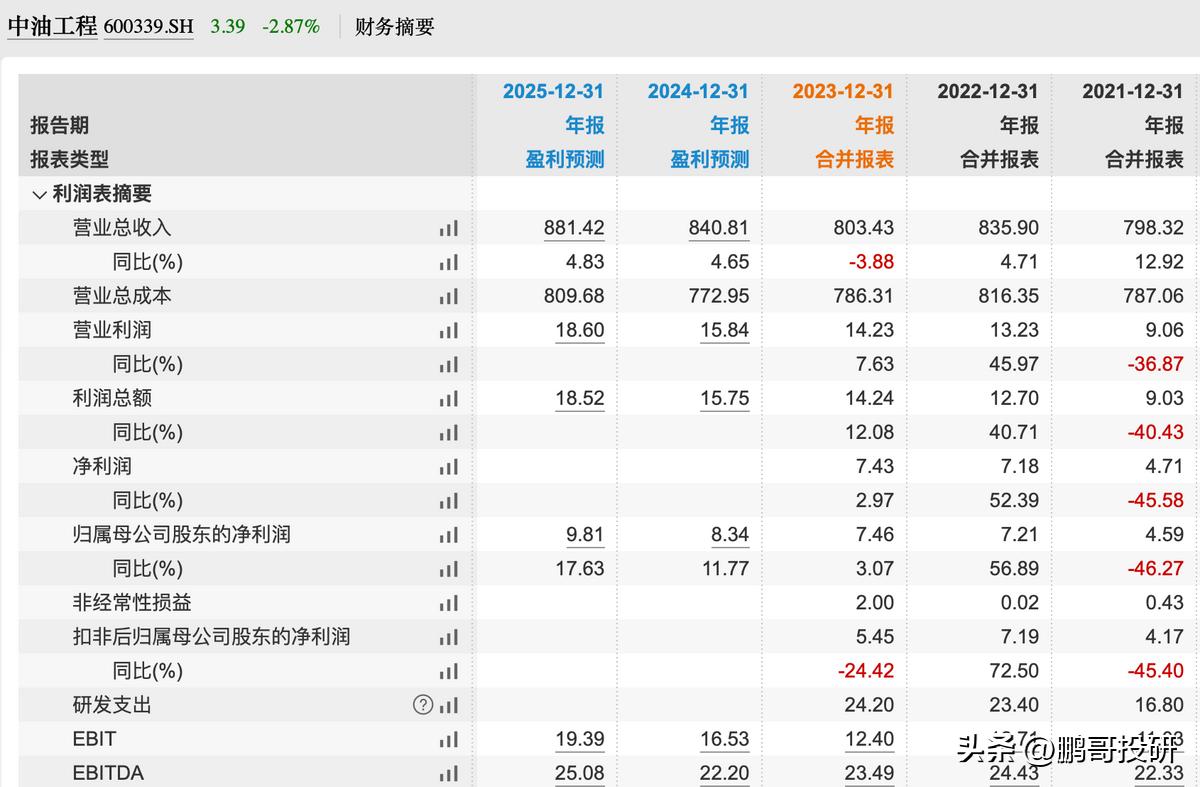Viewport: 1200px width, 787px height.
Task: Open trend chart icon for 营业总收入
Action: (x=449, y=227)
